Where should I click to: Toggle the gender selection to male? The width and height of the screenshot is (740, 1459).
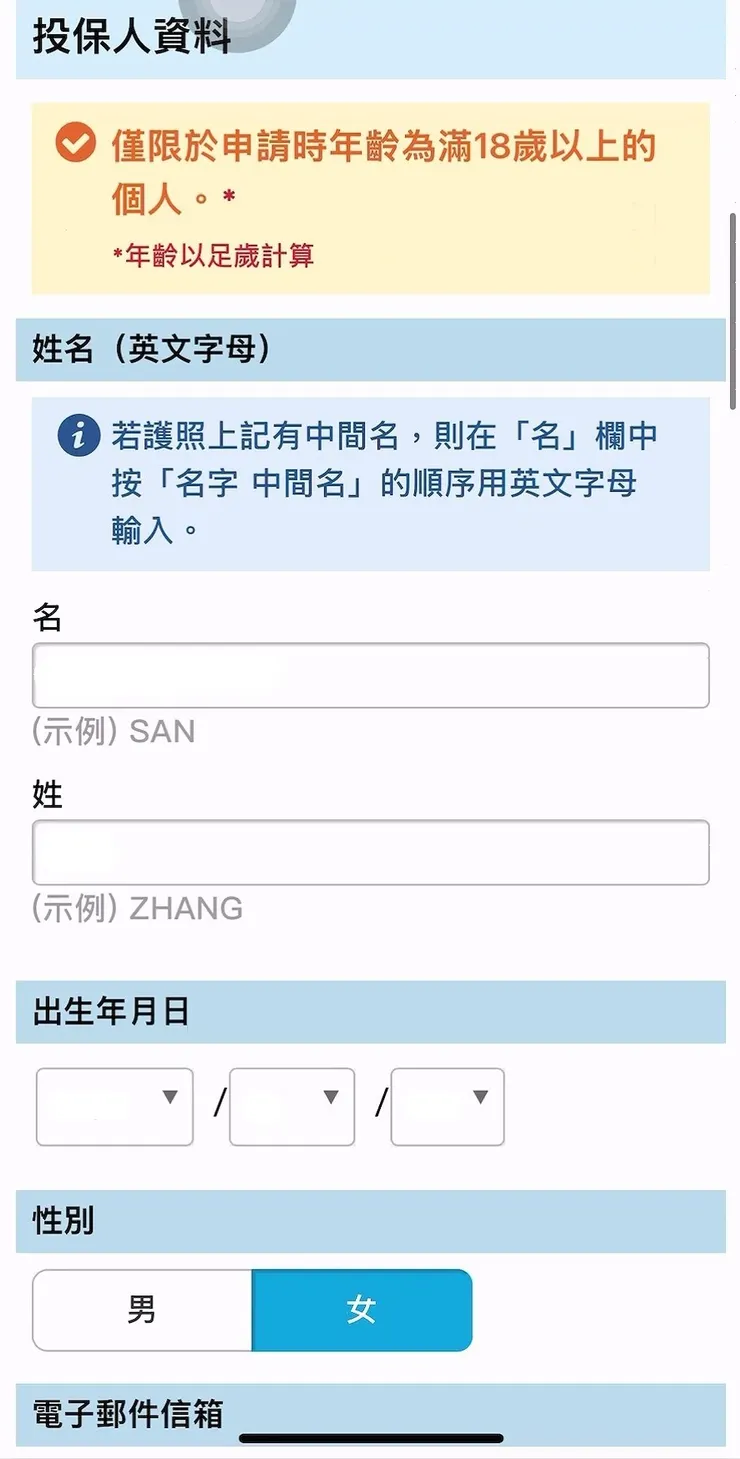pyautogui.click(x=140, y=1310)
